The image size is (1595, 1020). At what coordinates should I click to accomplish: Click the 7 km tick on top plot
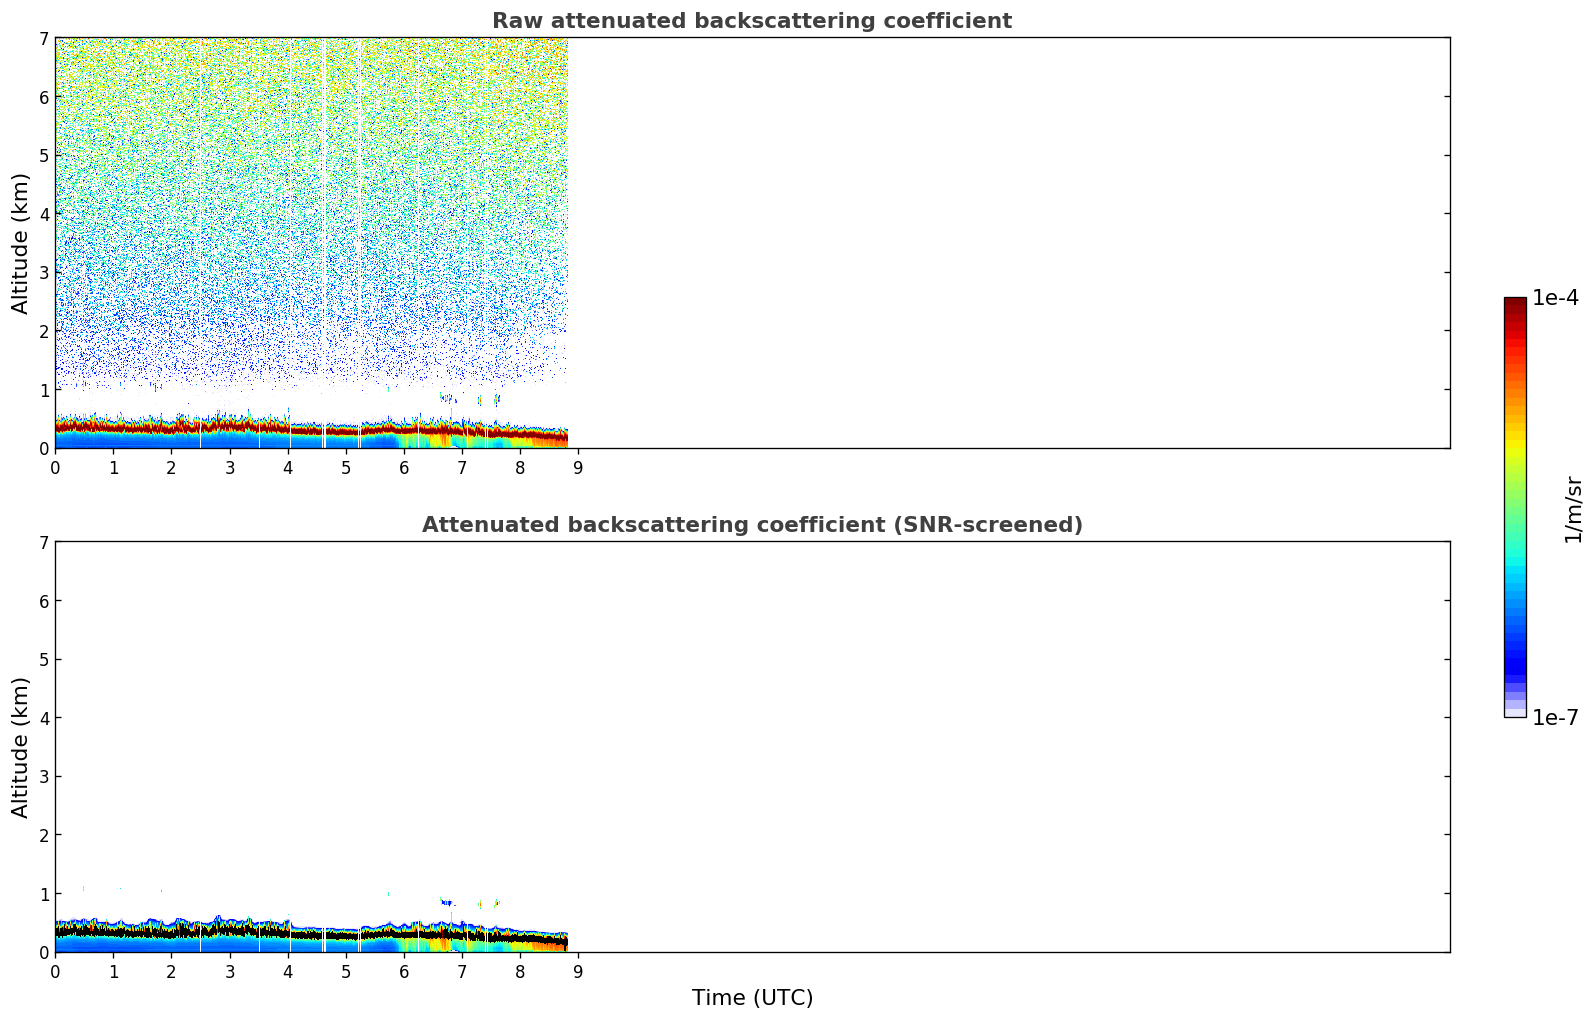coord(43,38)
